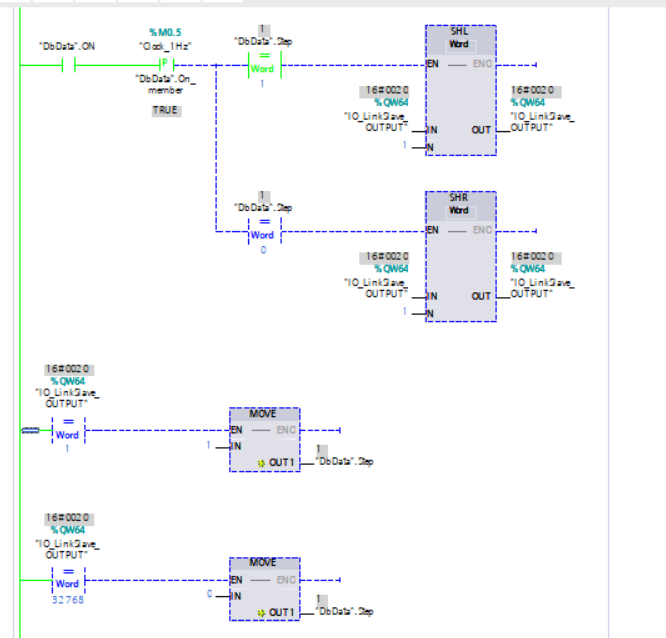The image size is (666, 638).
Task: Click the IN value 0 of lower MOVE
Action: pos(209,594)
